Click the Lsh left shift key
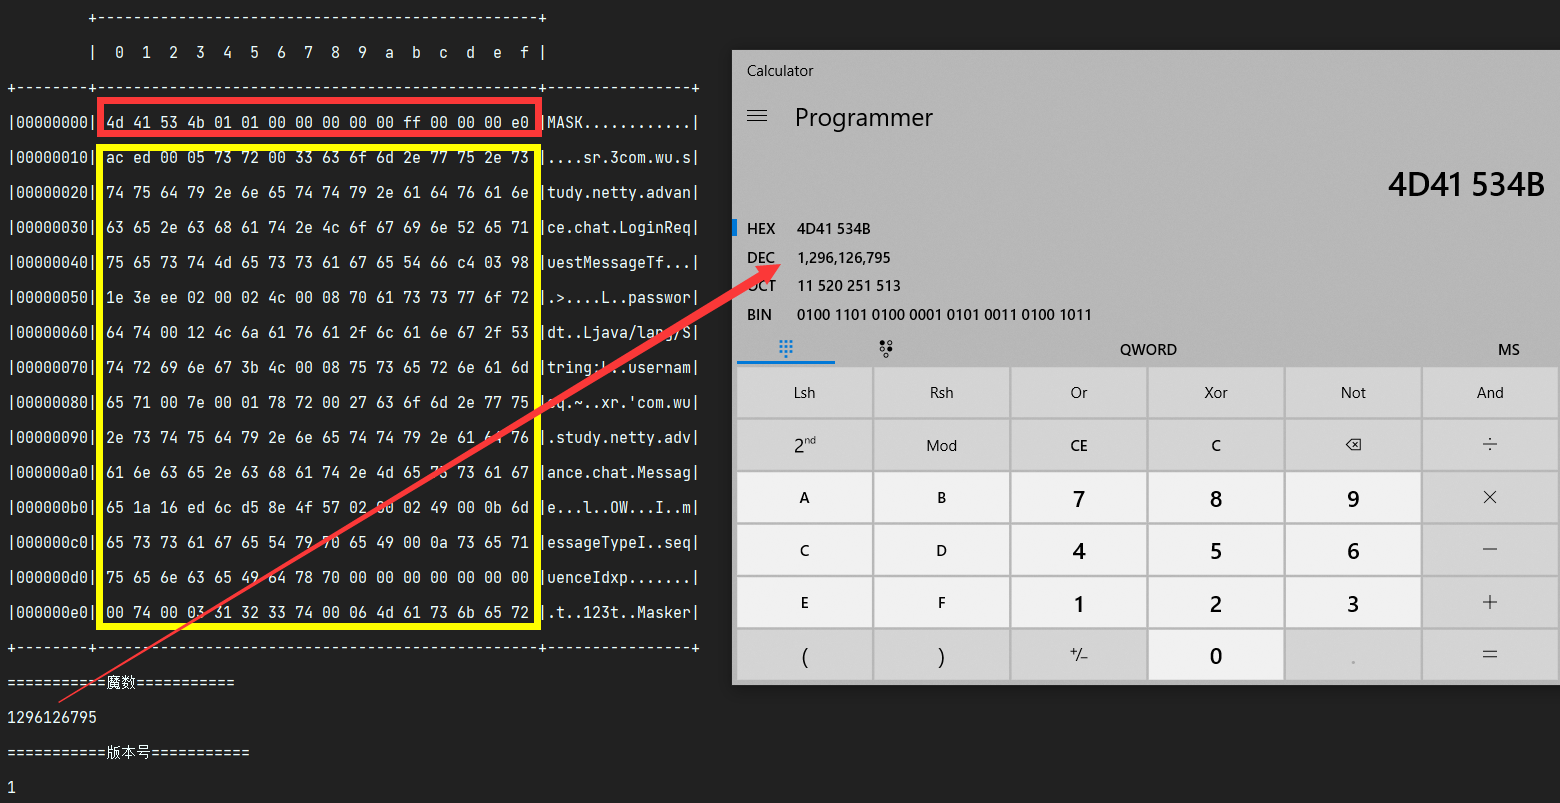This screenshot has width=1560, height=803. pyautogui.click(x=804, y=393)
